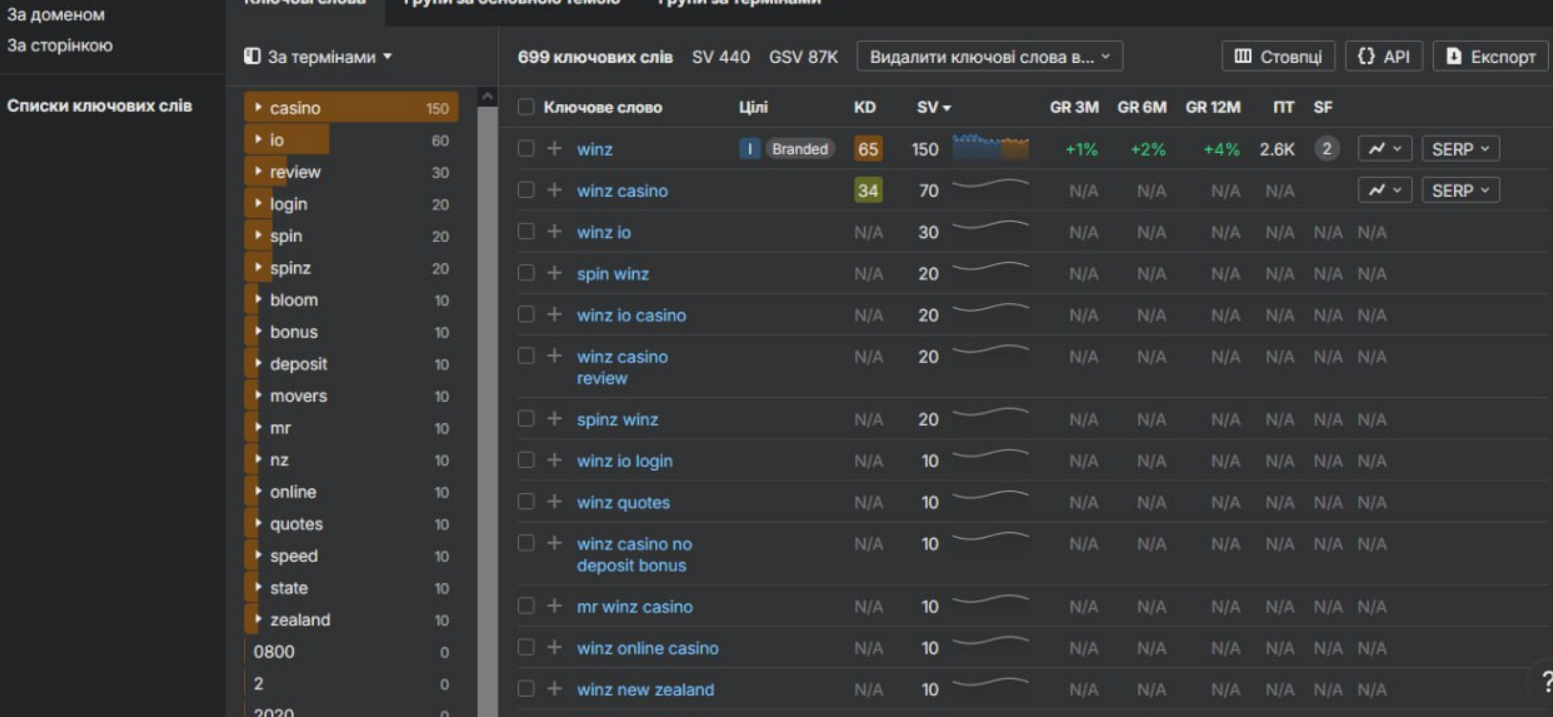The height and width of the screenshot is (717, 1553).
Task: Add keyword "winz" with plus icon
Action: click(x=554, y=149)
